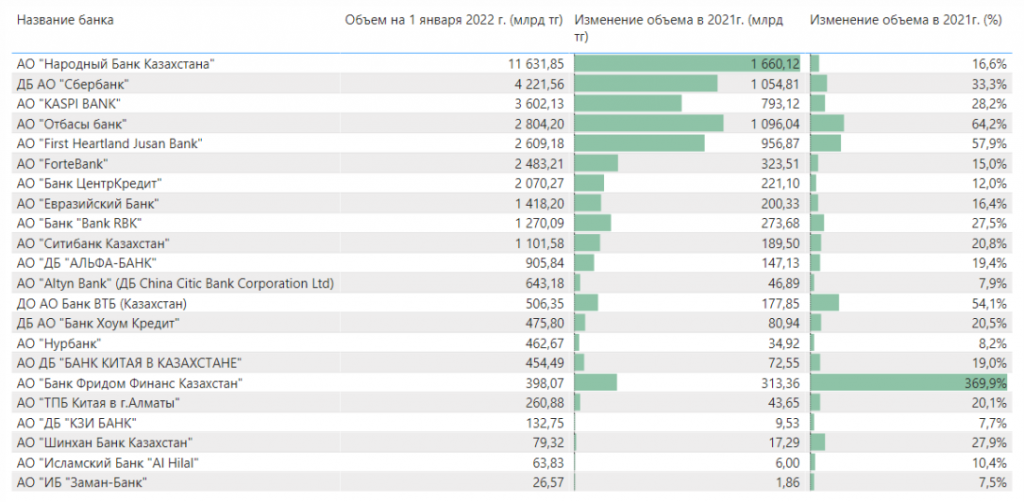Sort by 'Объем на 1 января 2022 г.' header

coord(453,20)
